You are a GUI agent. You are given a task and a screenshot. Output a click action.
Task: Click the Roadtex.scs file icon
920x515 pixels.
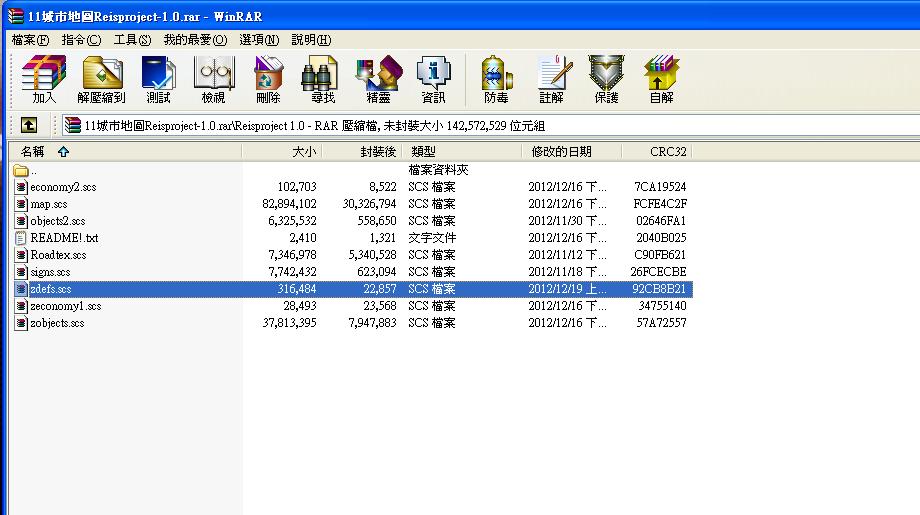(x=21, y=255)
